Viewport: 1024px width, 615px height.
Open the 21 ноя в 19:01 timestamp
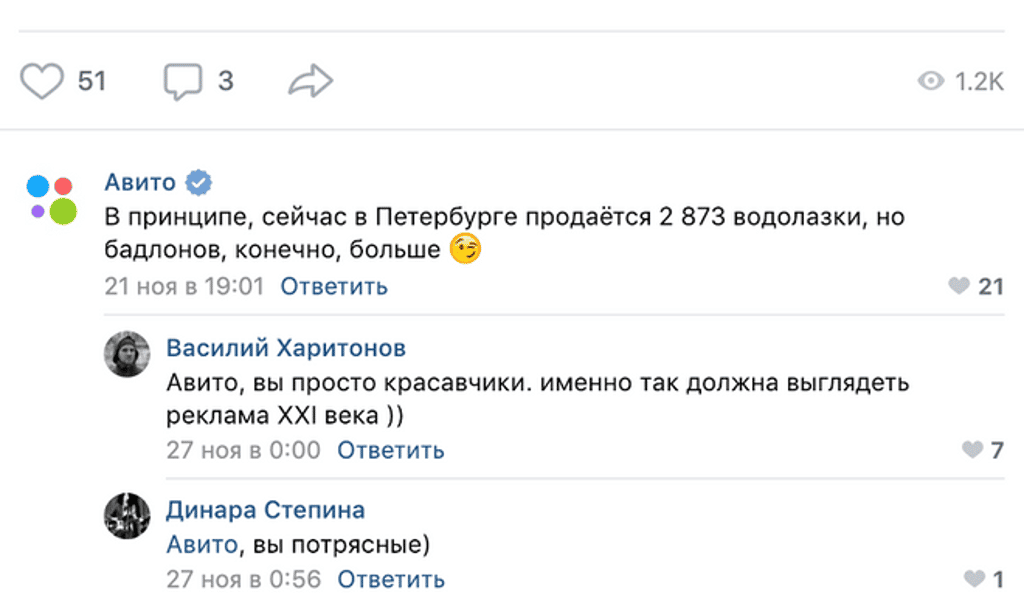tap(184, 287)
